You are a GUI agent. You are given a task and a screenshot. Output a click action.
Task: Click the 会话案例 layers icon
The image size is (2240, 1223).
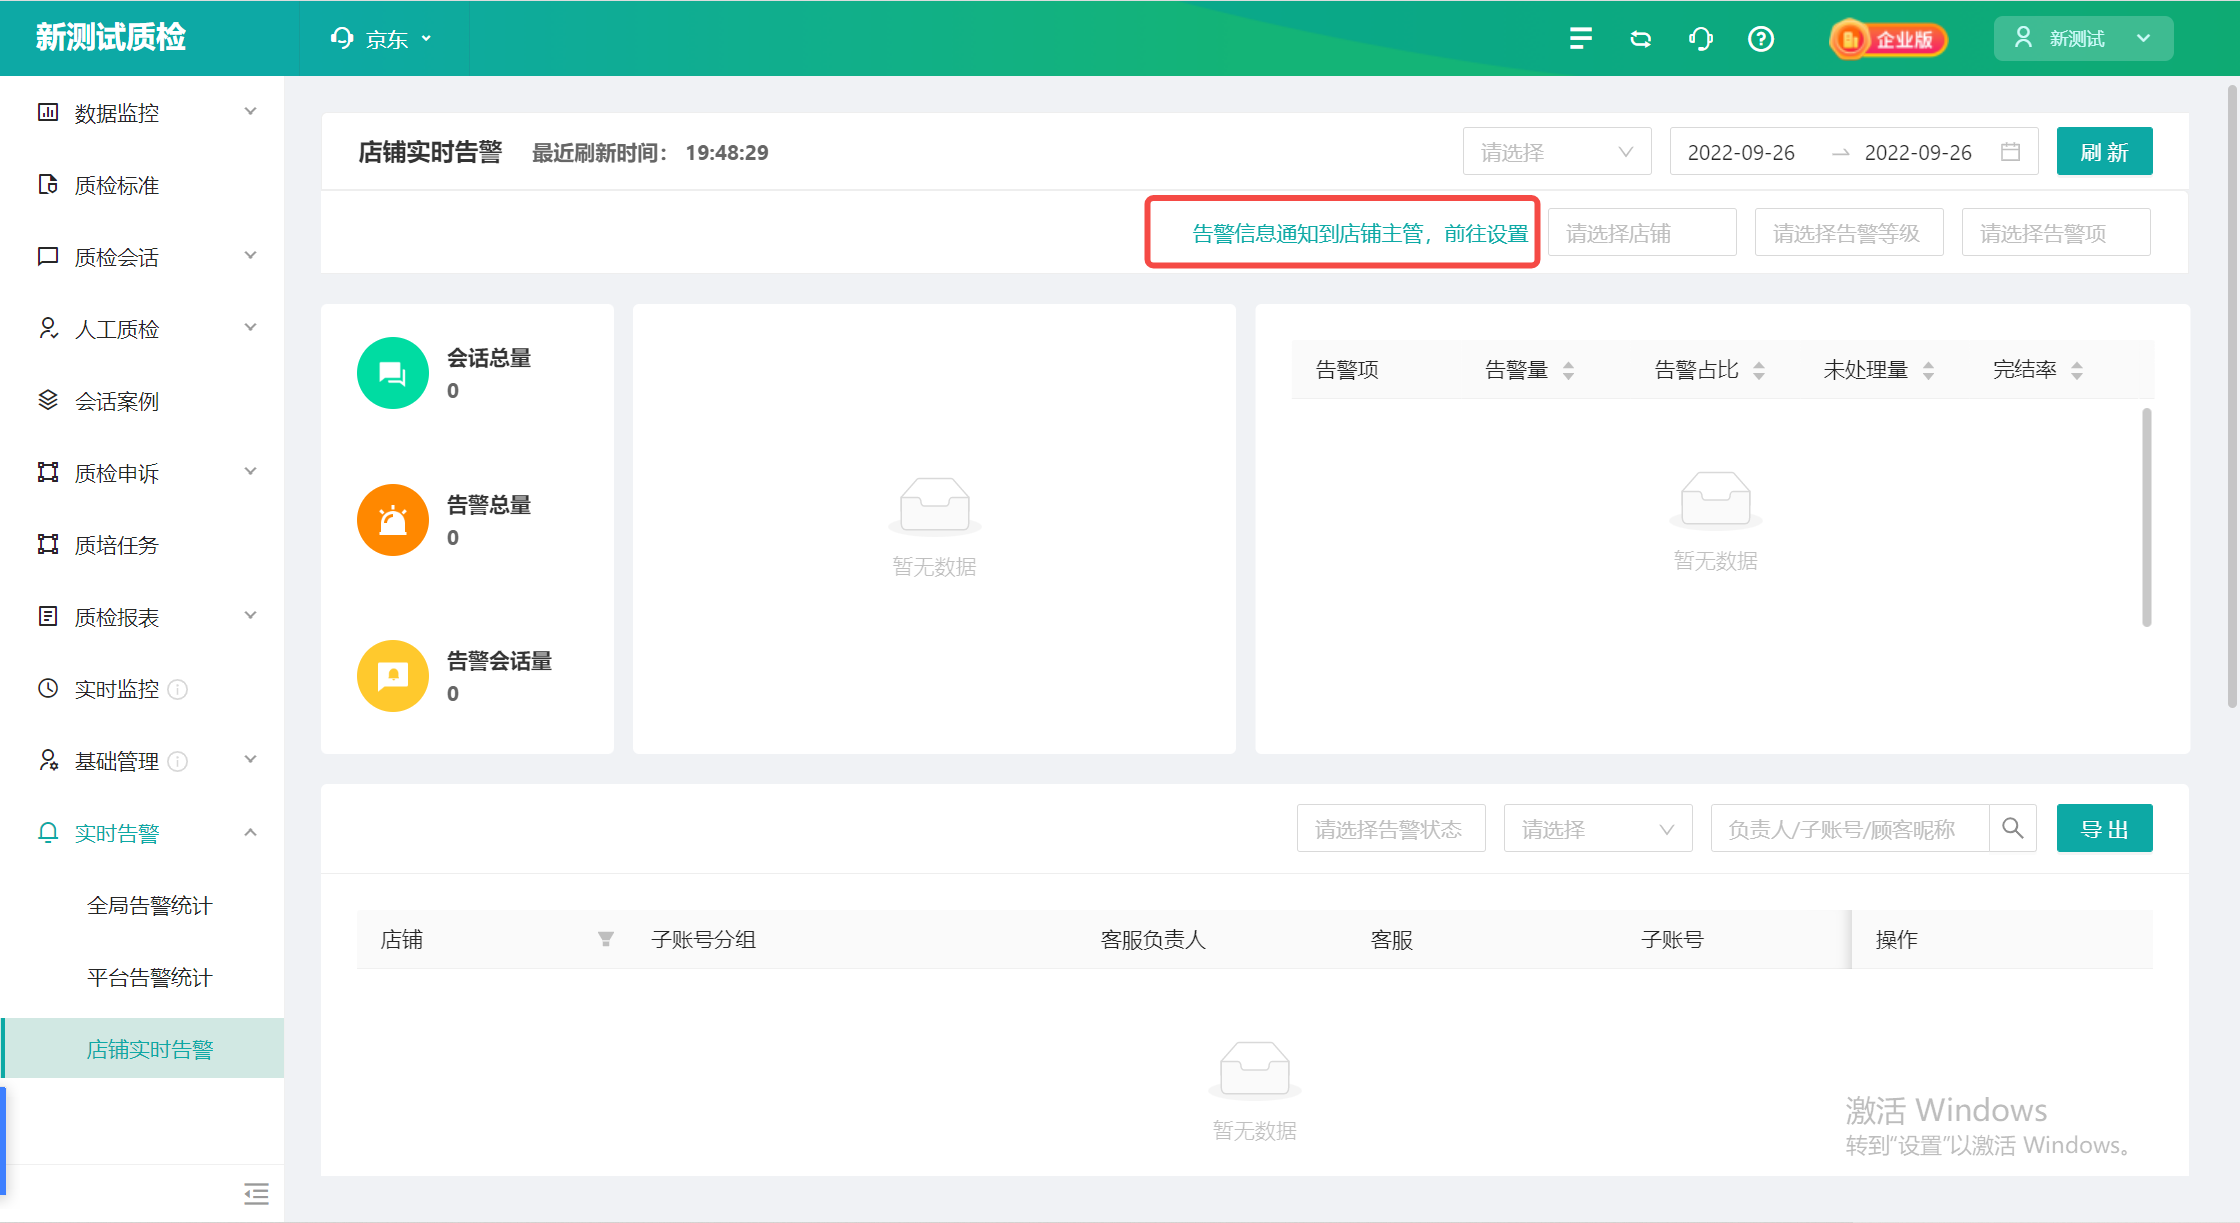coord(48,400)
